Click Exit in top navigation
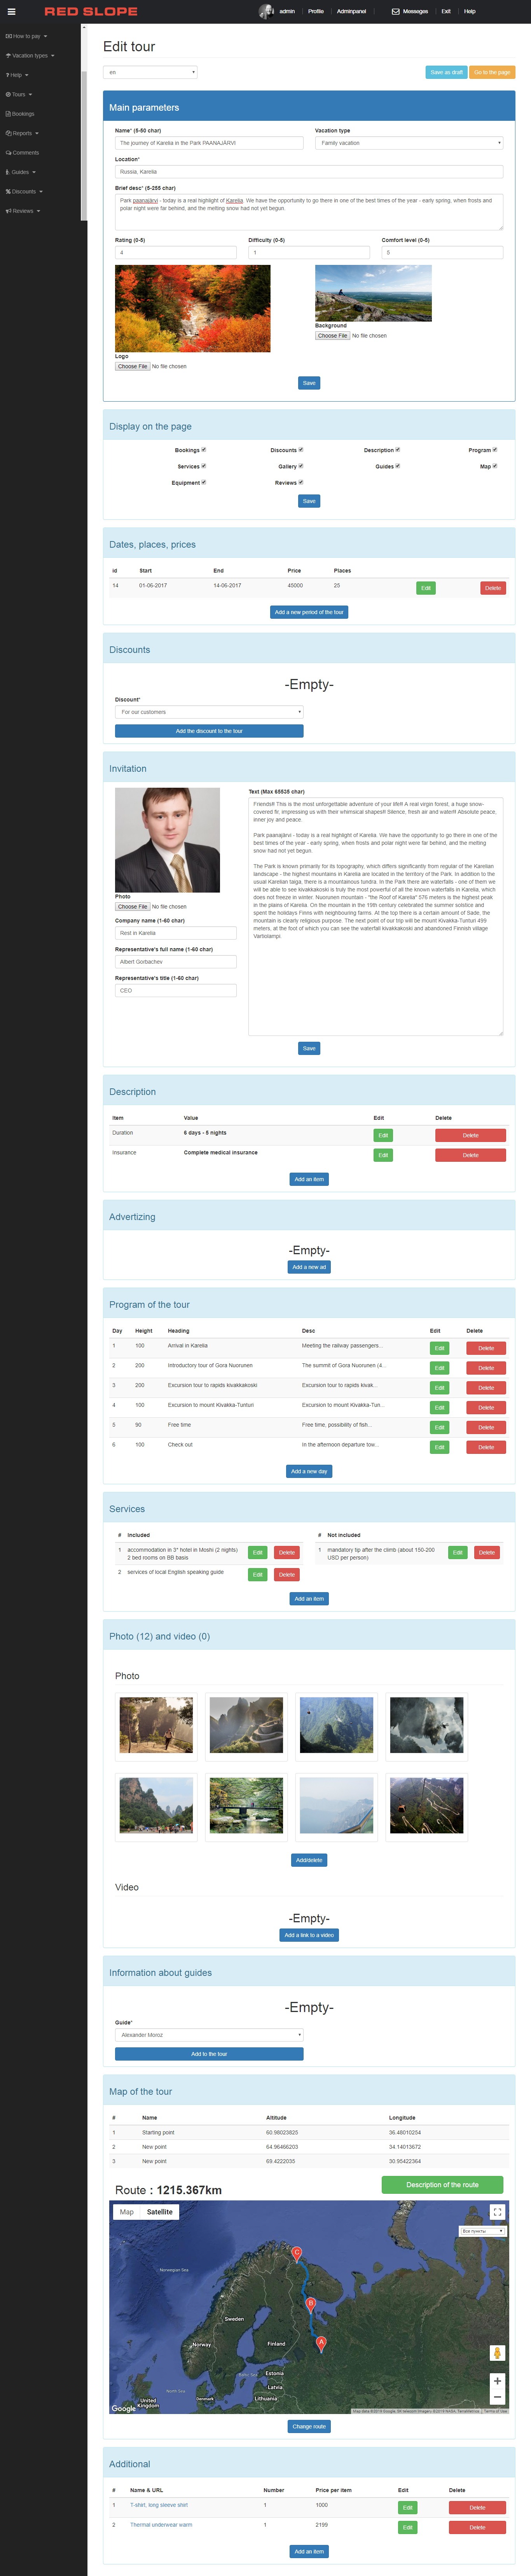The width and height of the screenshot is (531, 2576). pyautogui.click(x=446, y=11)
